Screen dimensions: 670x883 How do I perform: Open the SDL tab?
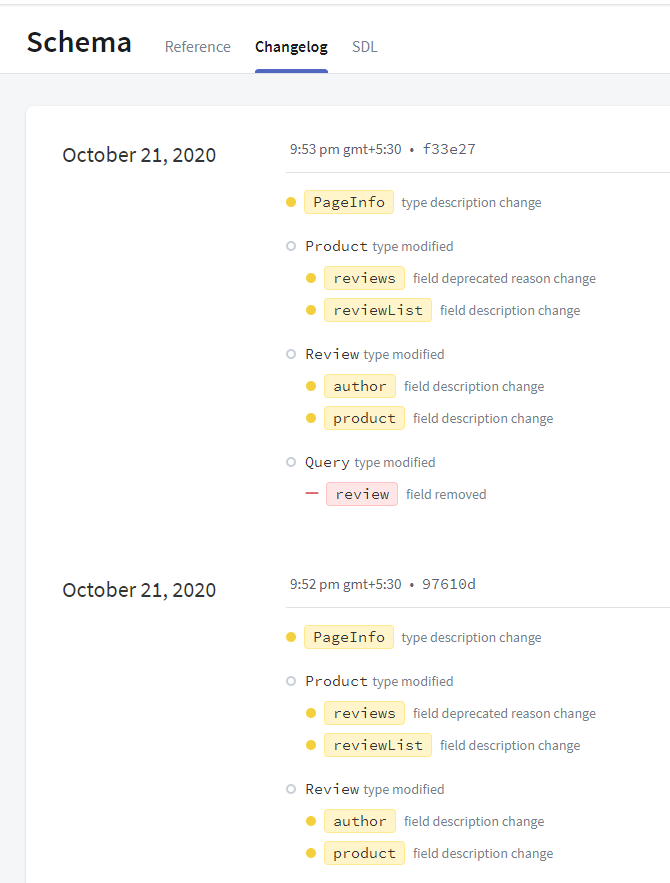click(365, 46)
